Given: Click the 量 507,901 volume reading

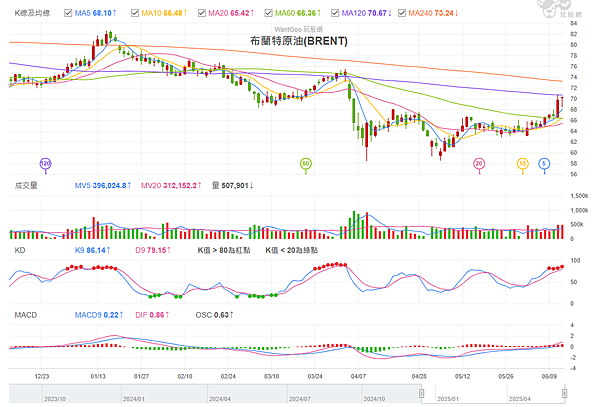Looking at the screenshot, I should [x=233, y=186].
